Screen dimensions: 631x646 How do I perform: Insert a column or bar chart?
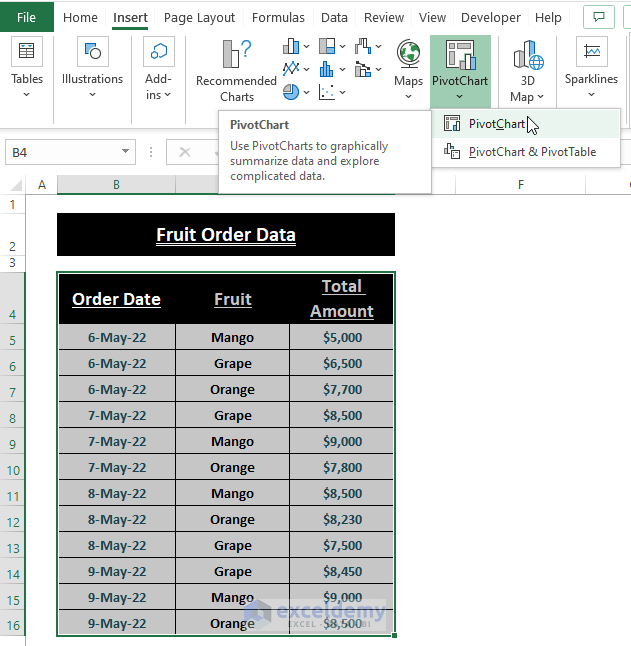(x=291, y=46)
